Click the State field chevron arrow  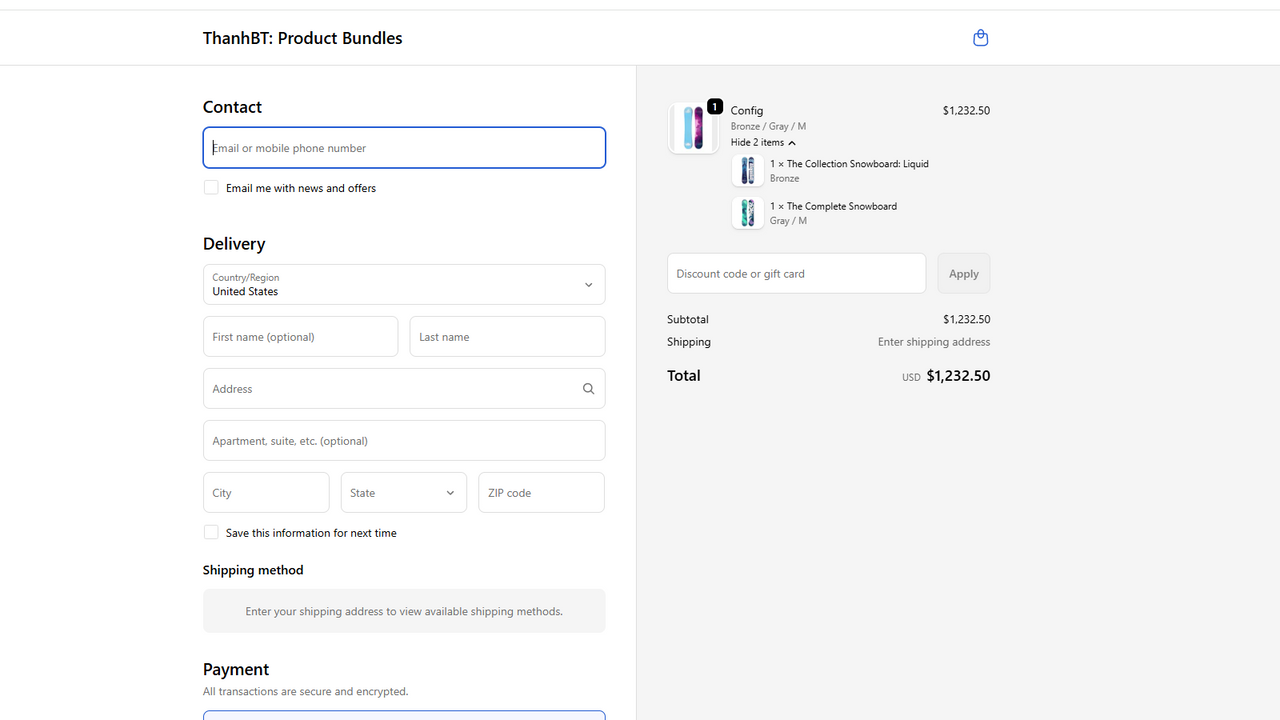point(450,493)
